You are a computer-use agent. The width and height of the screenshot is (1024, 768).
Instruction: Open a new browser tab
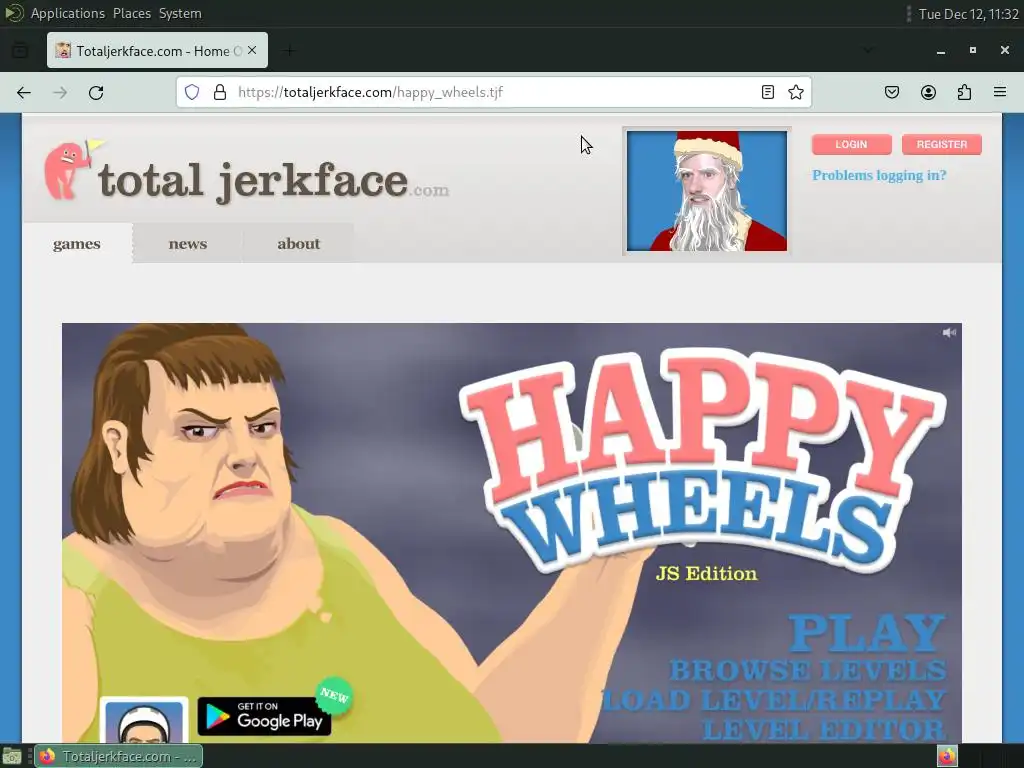pyautogui.click(x=289, y=50)
